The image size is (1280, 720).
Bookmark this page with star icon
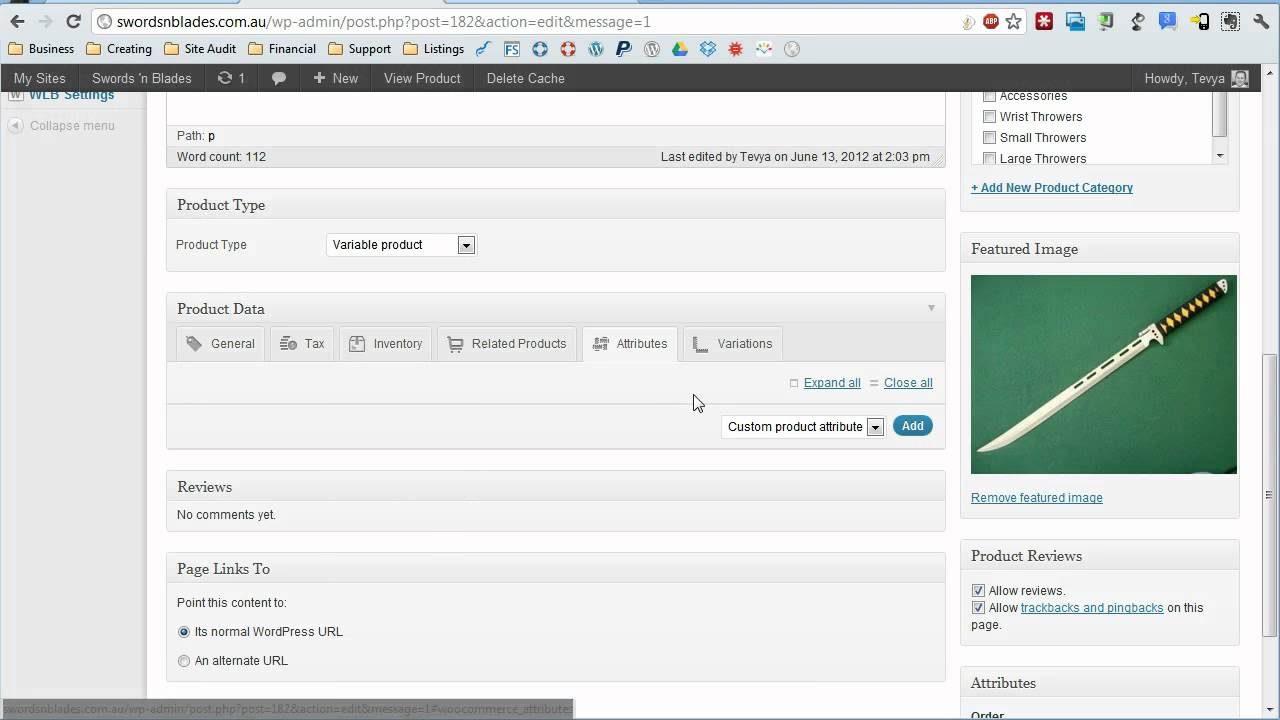[x=1014, y=21]
